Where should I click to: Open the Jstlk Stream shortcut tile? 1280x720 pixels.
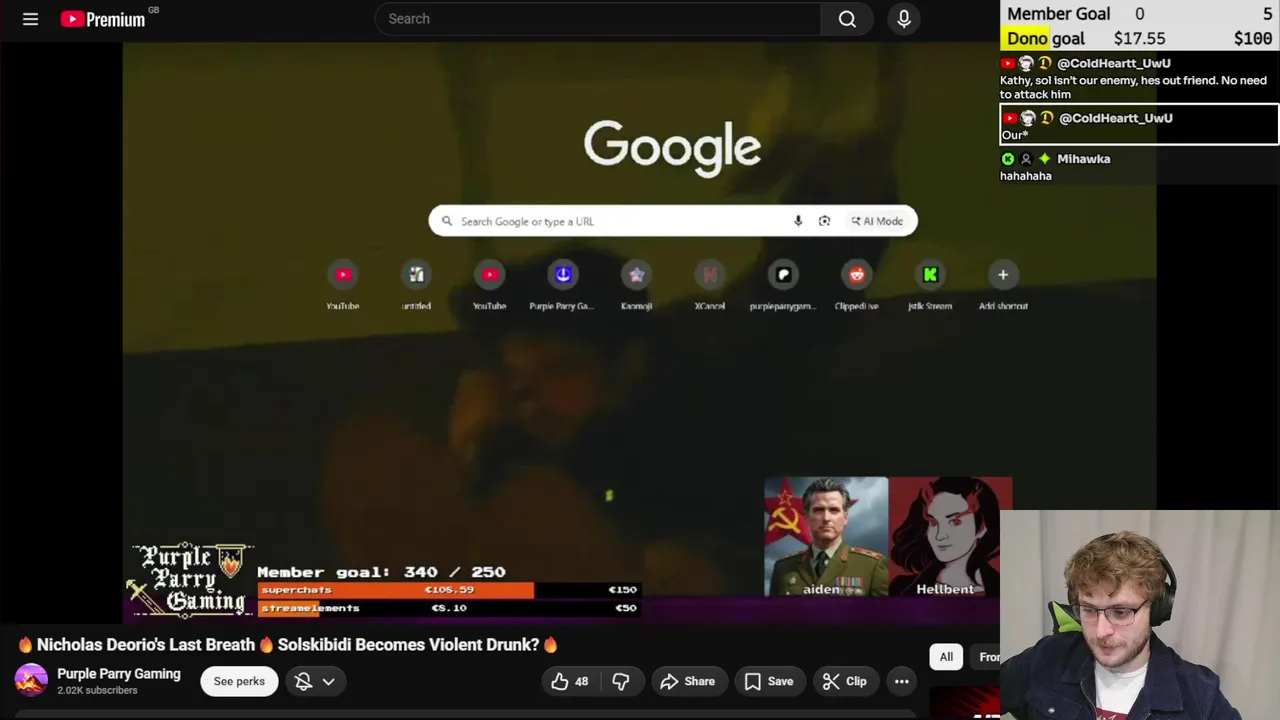930,286
